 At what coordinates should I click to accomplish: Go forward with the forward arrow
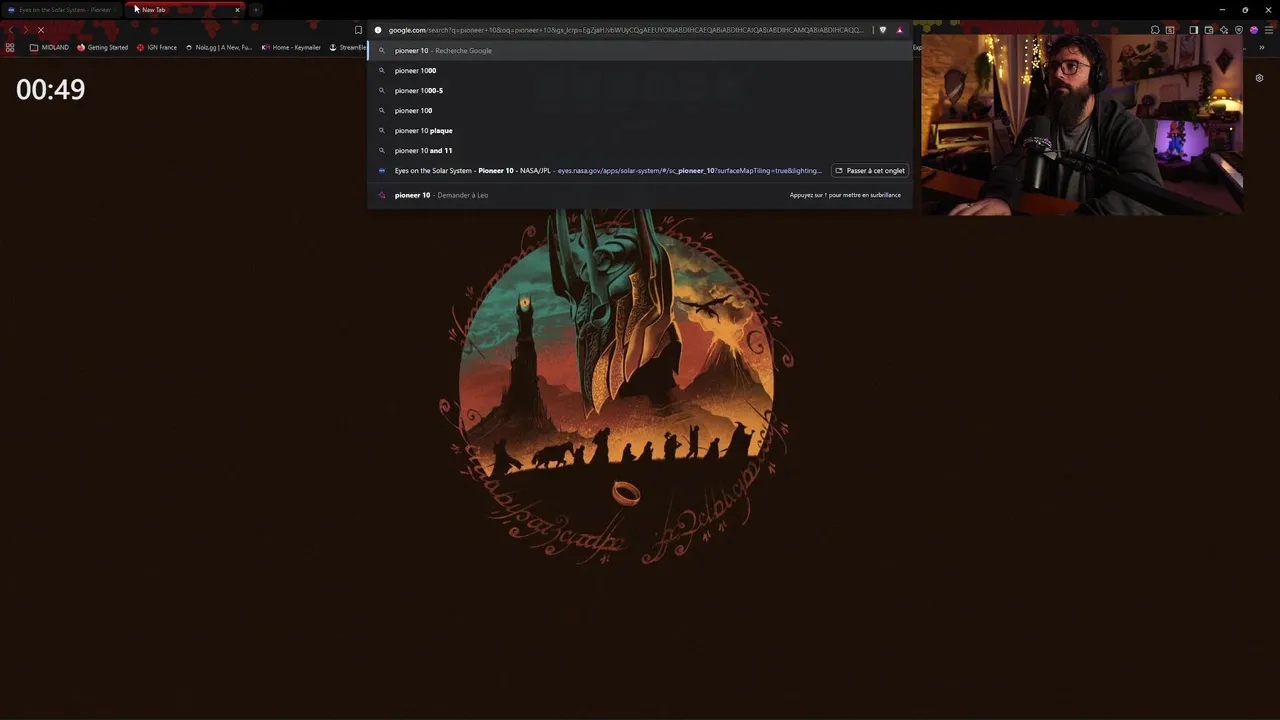[25, 30]
